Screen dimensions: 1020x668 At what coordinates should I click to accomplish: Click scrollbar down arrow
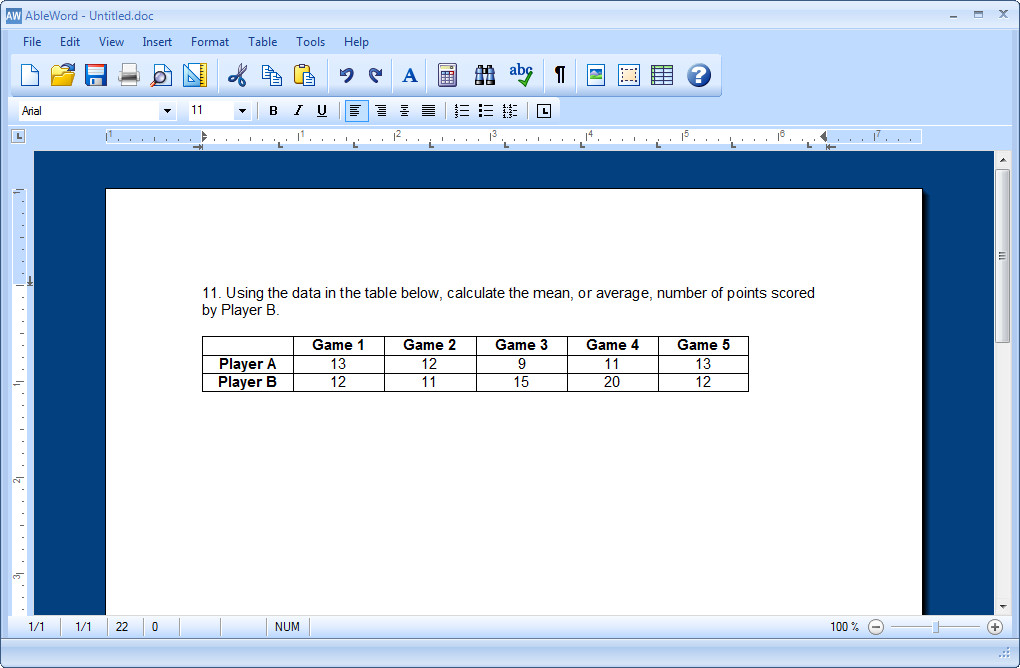coord(1002,607)
